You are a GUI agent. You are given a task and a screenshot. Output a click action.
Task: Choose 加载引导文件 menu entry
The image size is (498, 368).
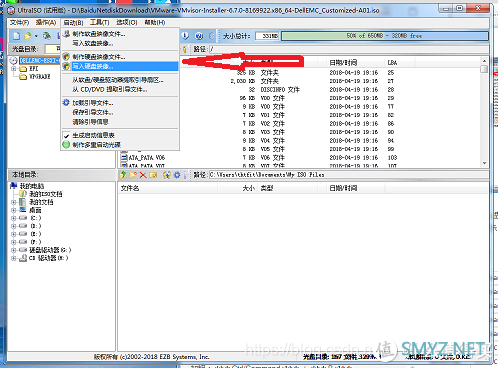(x=120, y=103)
